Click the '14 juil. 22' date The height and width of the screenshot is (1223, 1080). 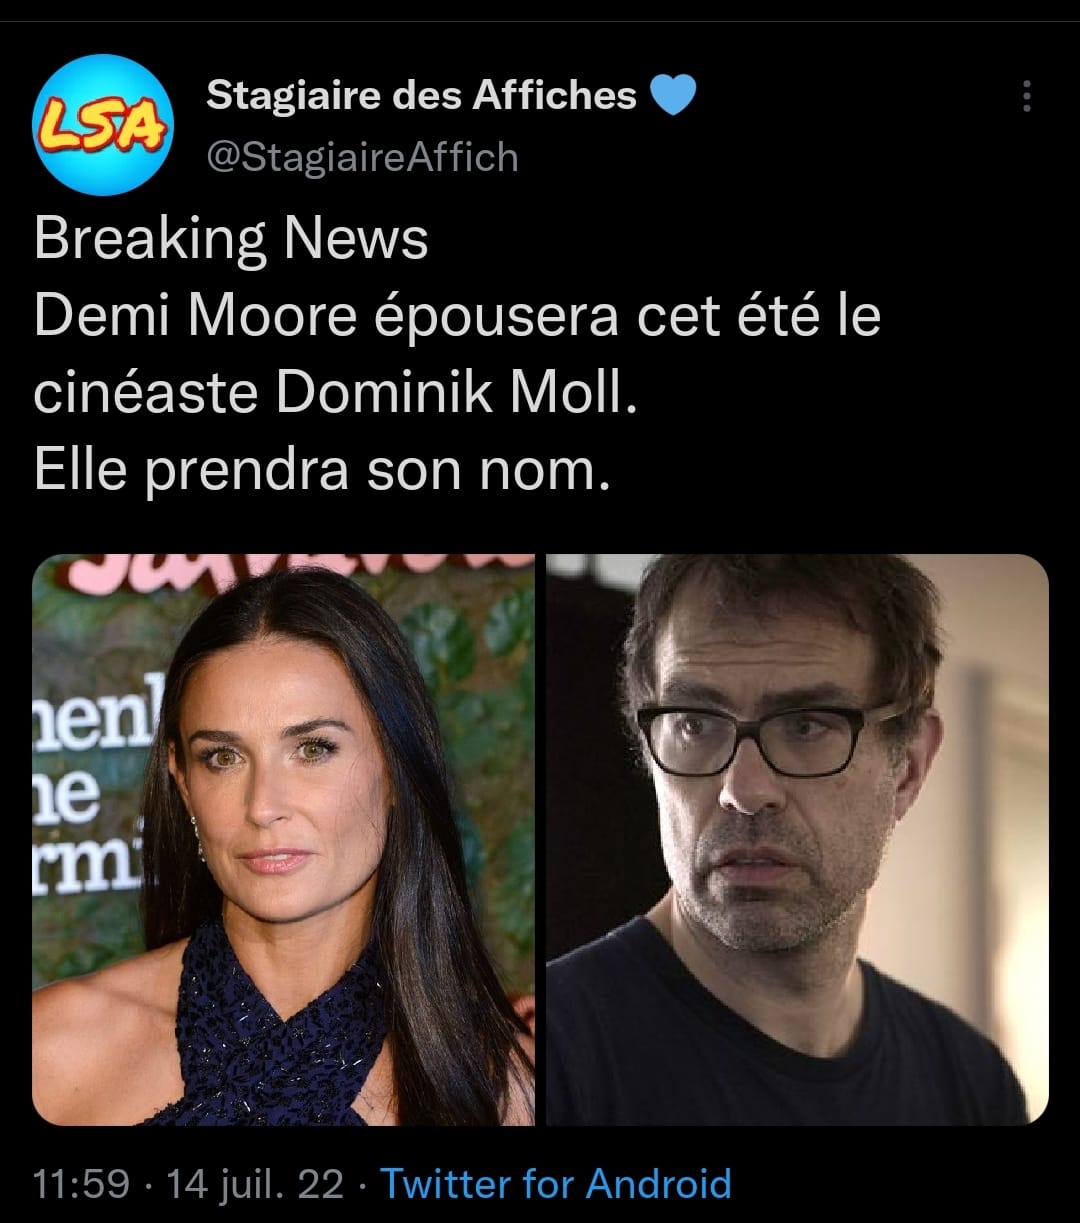point(255,1184)
